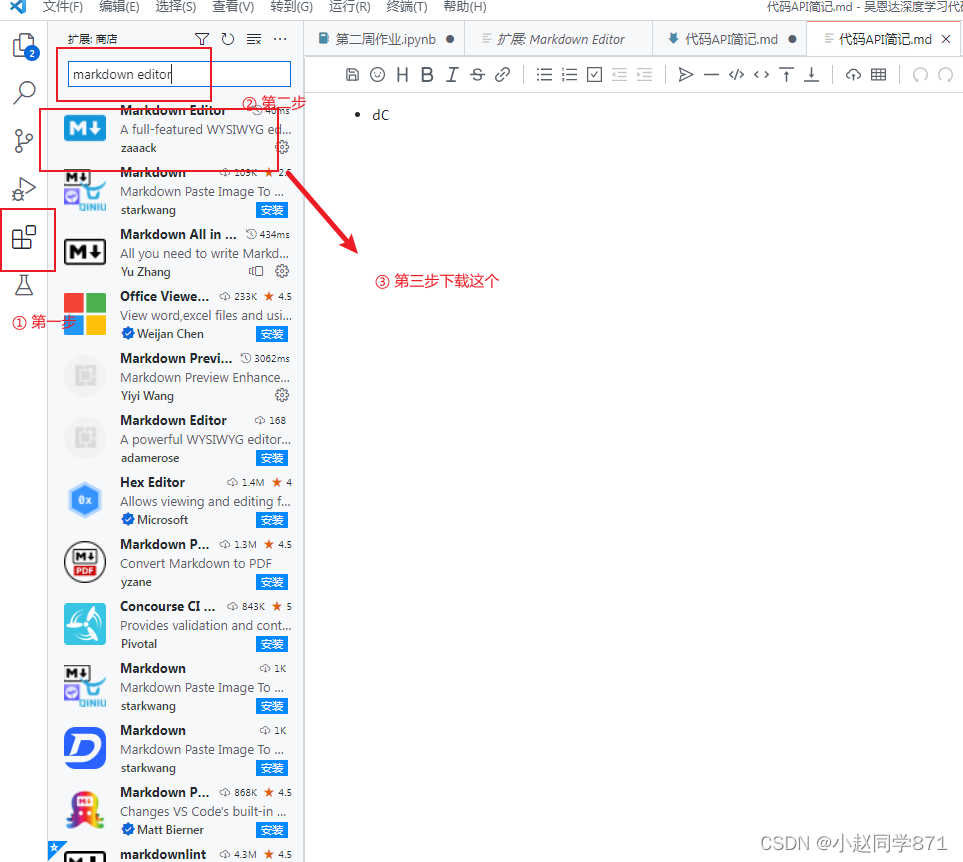Install Markdown Paste Image extension rated 2.5
The height and width of the screenshot is (862, 963).
(272, 211)
